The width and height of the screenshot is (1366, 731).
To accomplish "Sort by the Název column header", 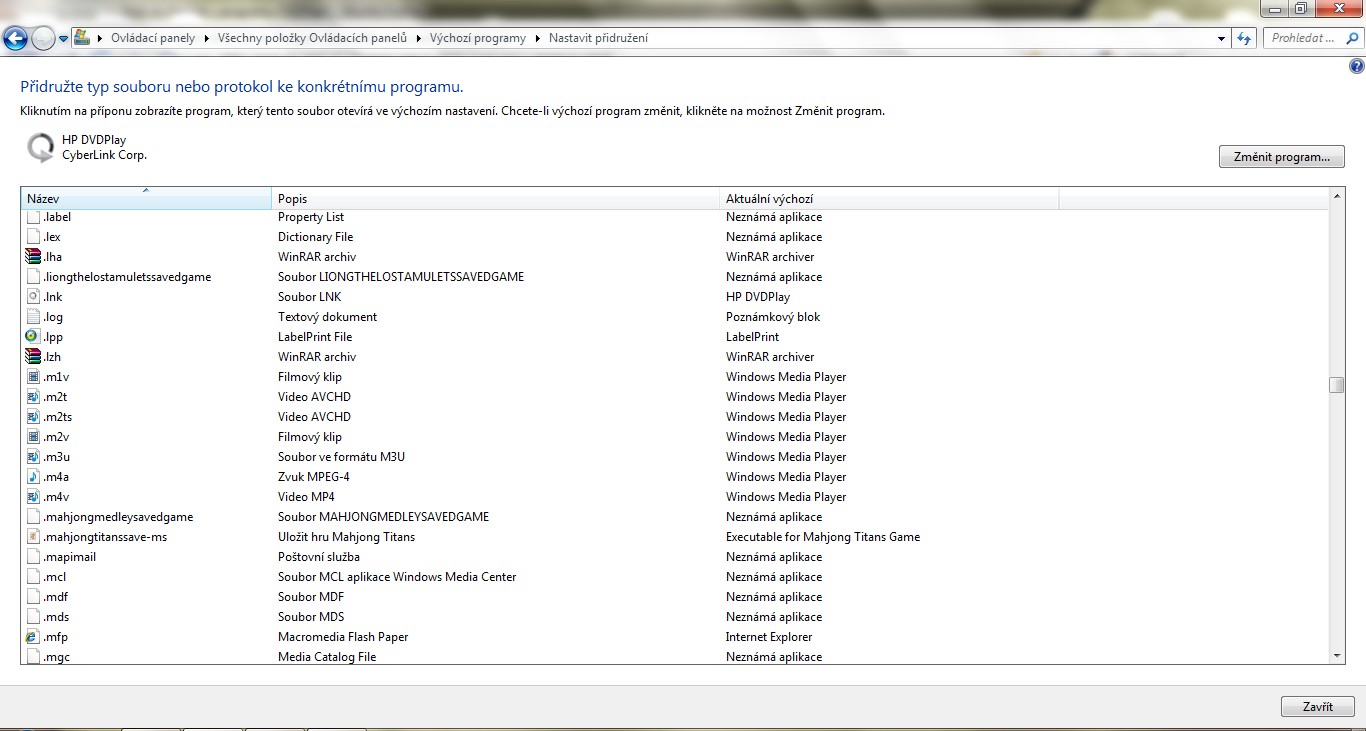I will (x=146, y=198).
